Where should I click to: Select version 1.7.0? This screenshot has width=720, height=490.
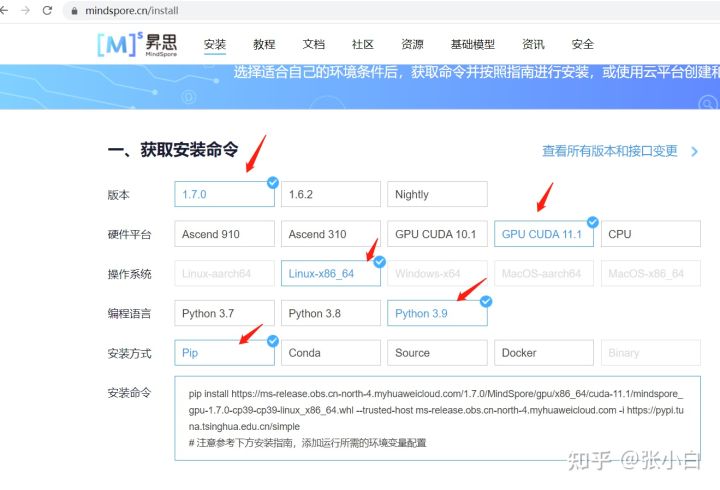click(x=225, y=194)
